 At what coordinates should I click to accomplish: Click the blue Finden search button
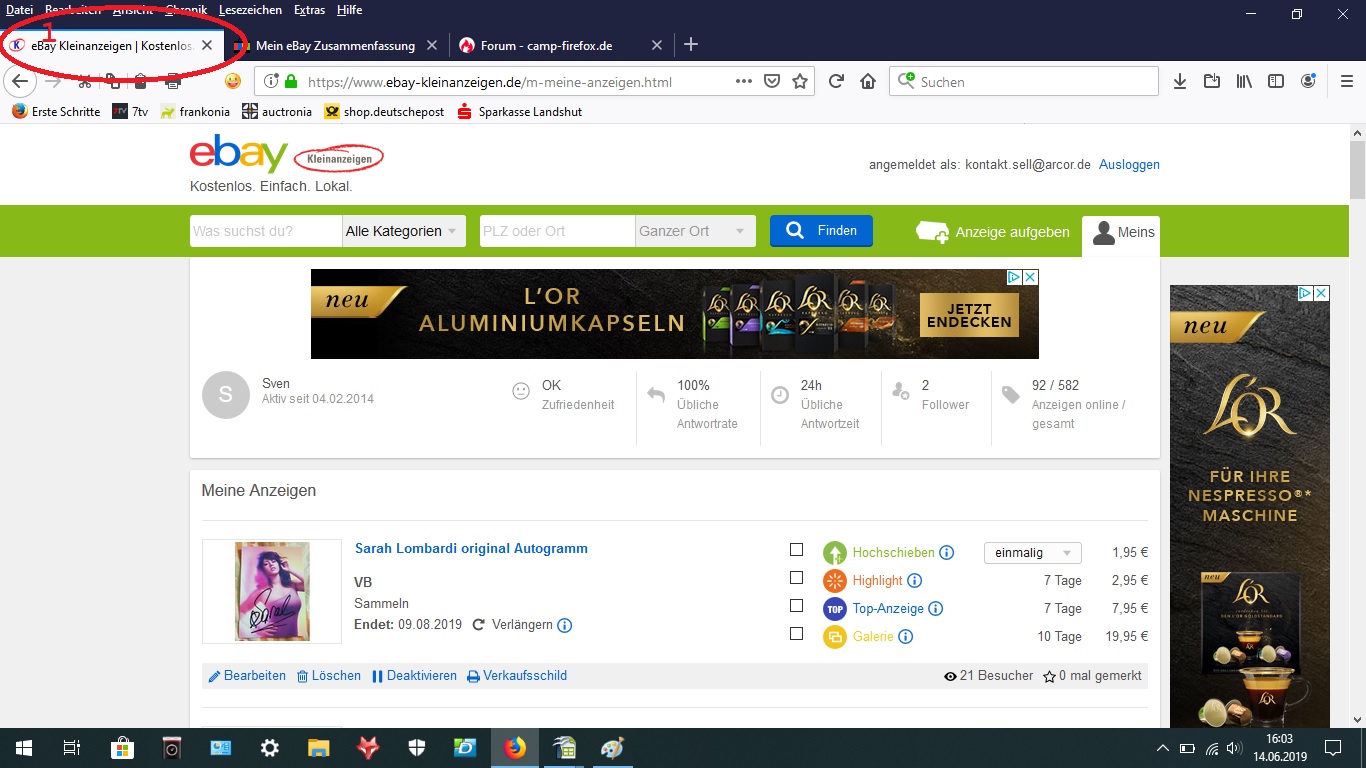[x=821, y=231]
